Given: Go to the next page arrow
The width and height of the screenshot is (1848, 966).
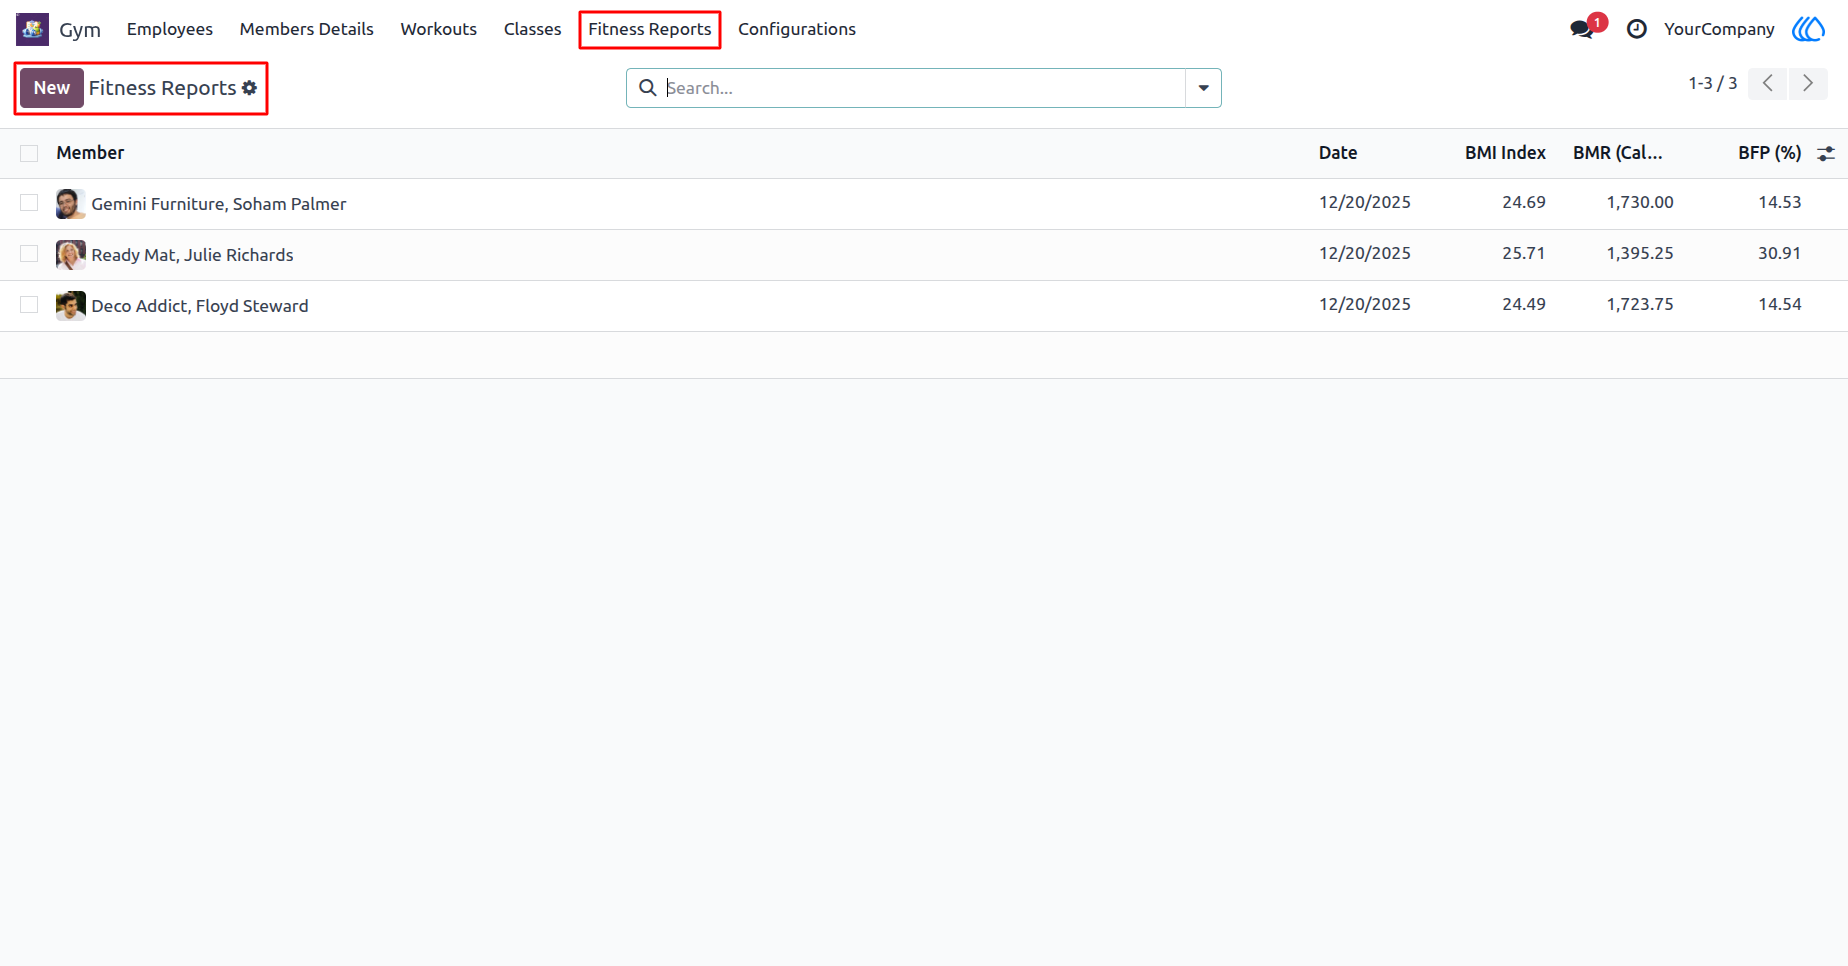Looking at the screenshot, I should (x=1808, y=83).
